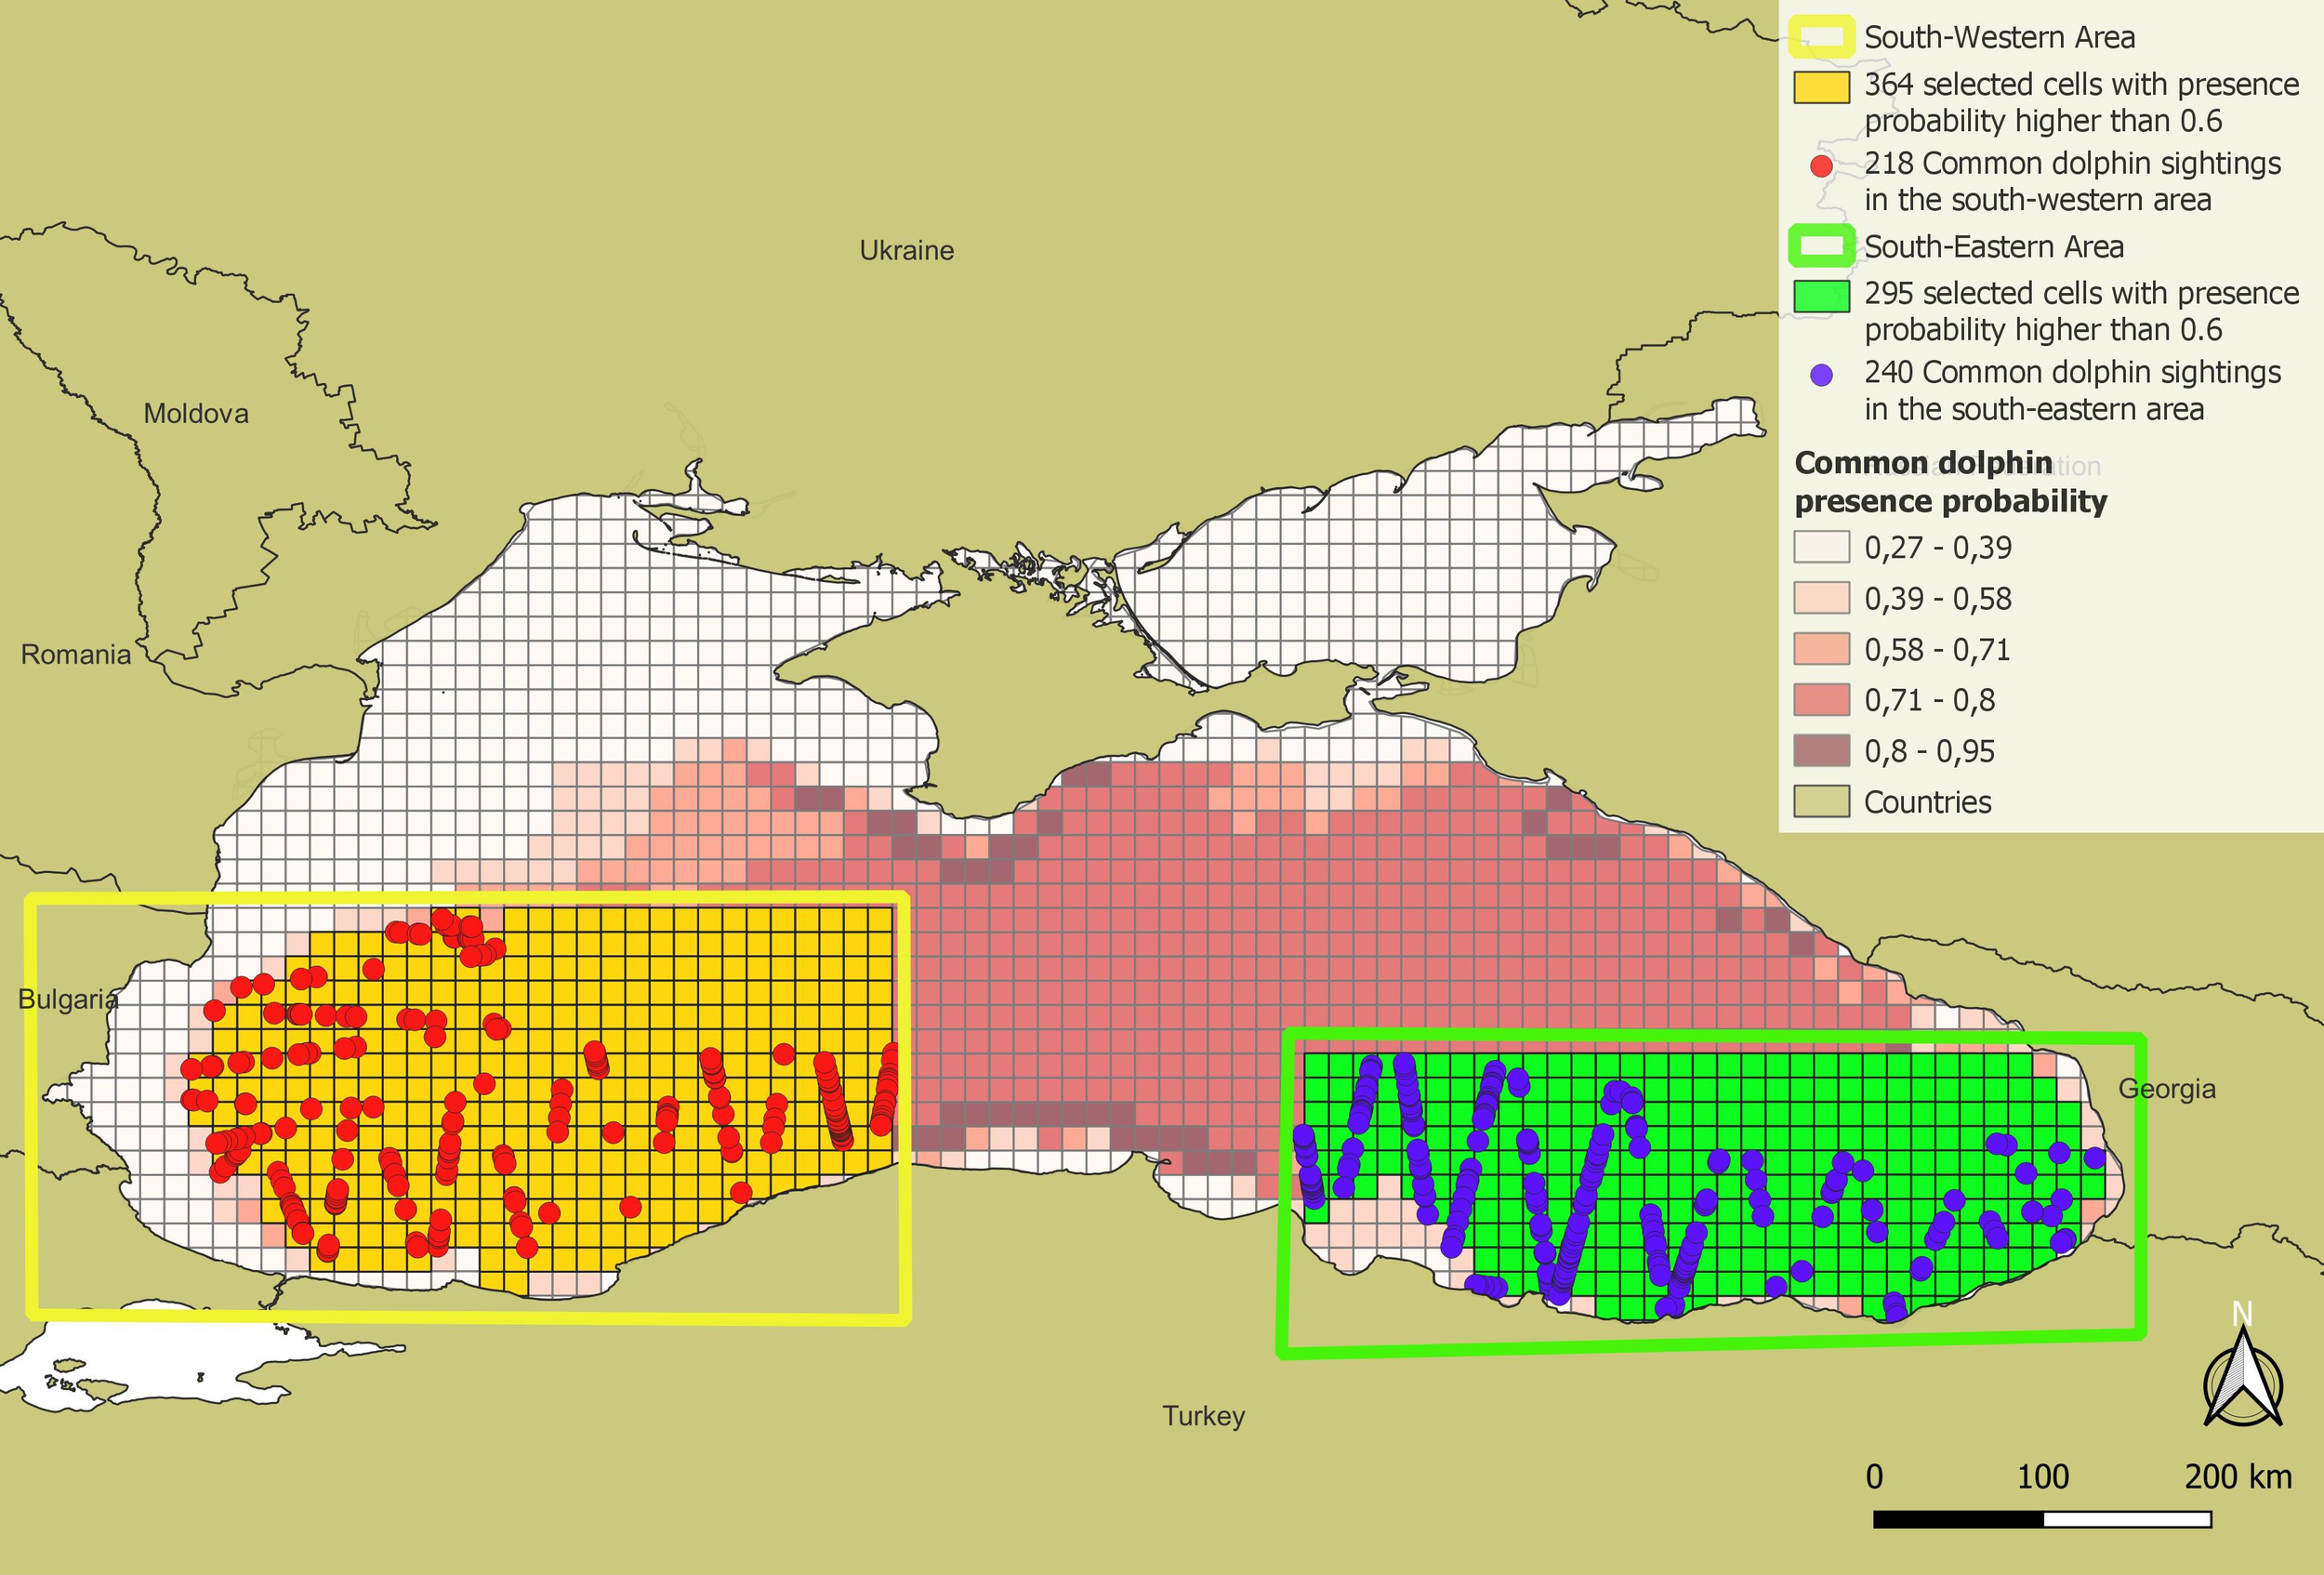Screen dimensions: 2324x1575
Task: Click the Georgia country label
Action: (x=2166, y=1088)
